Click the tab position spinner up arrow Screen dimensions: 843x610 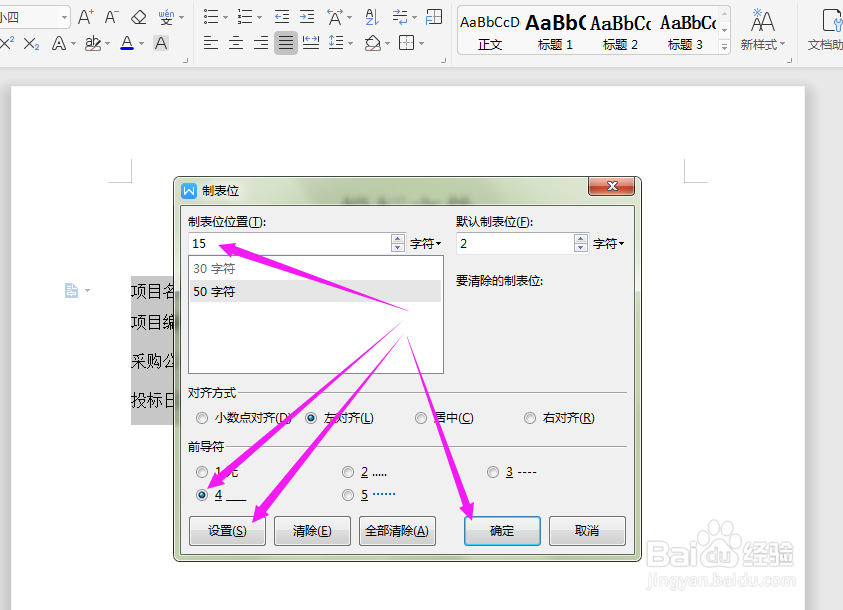coord(397,238)
